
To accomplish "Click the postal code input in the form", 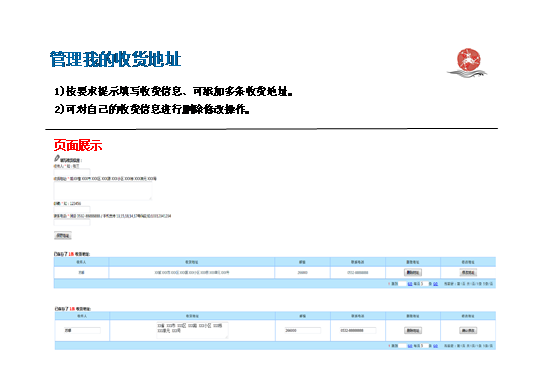I will [x=72, y=209].
